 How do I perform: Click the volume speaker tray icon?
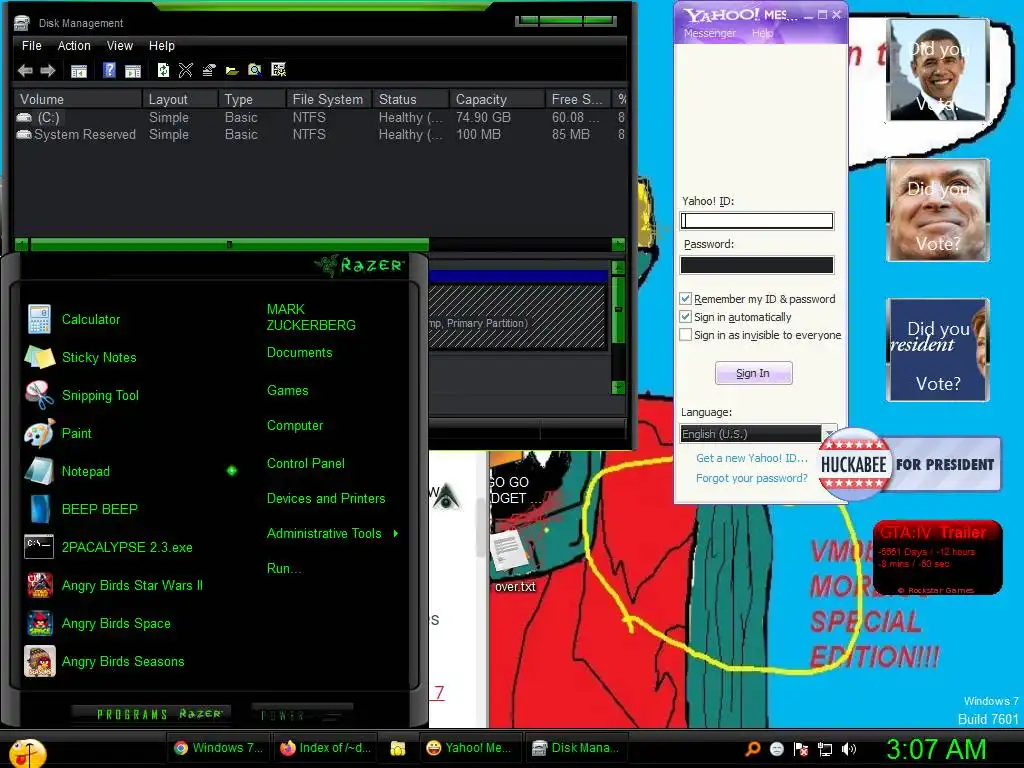tap(849, 749)
